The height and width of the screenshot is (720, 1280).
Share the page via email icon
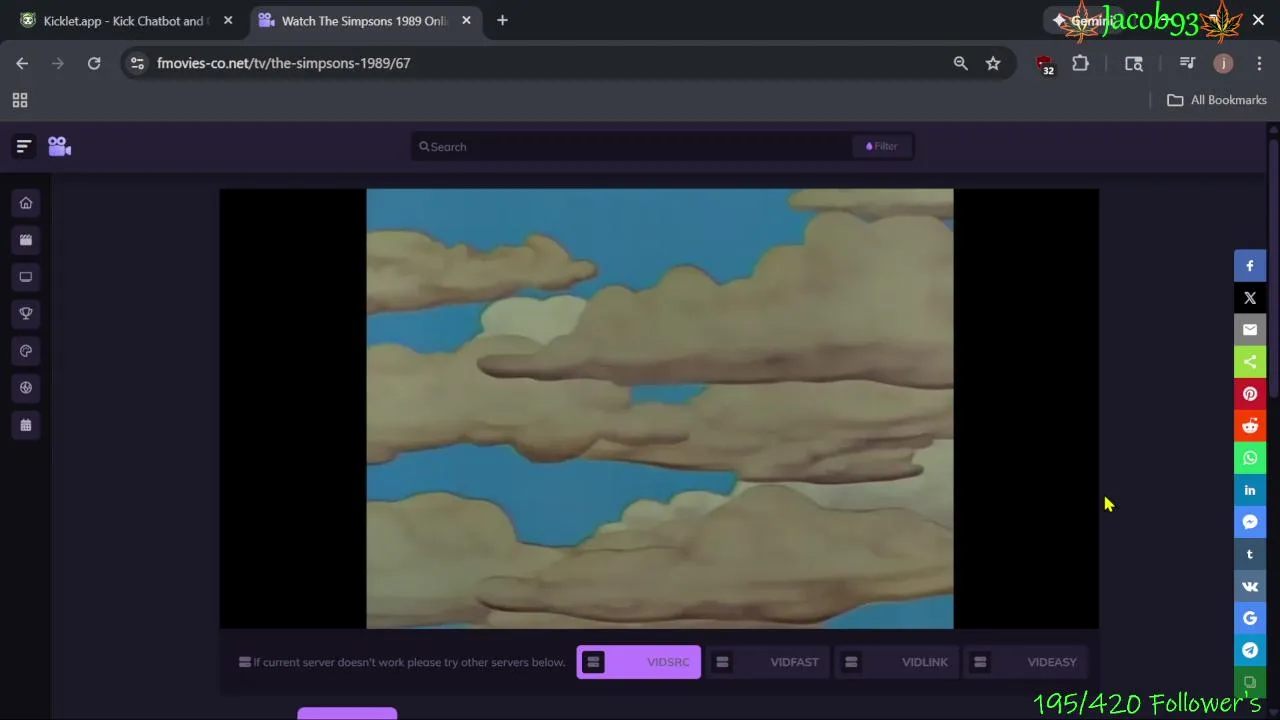[1250, 330]
